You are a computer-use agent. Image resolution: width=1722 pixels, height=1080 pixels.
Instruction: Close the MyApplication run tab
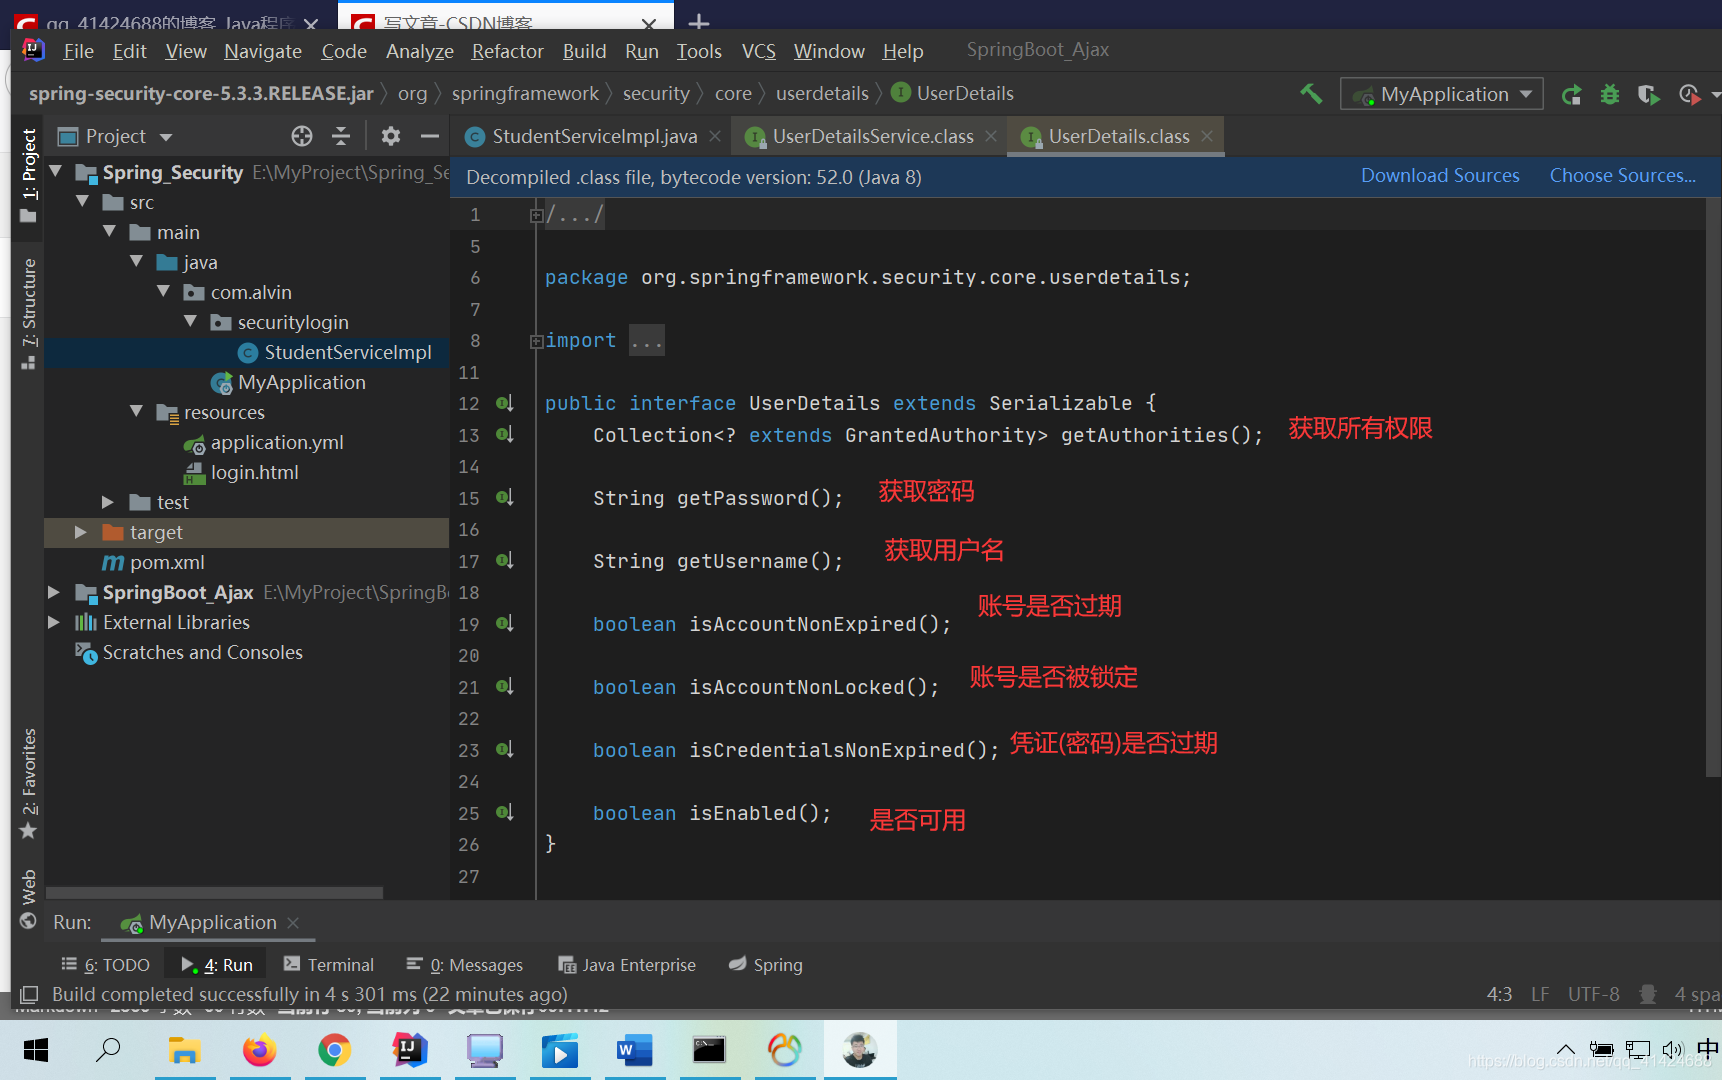[293, 923]
